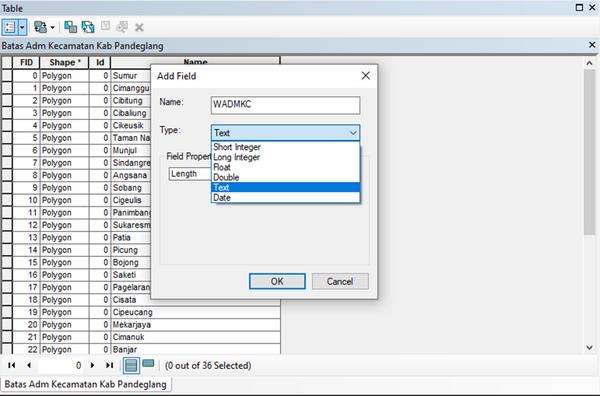Click the Cimanuk name cell
Image resolution: width=600 pixels, height=396 pixels.
(x=195, y=337)
